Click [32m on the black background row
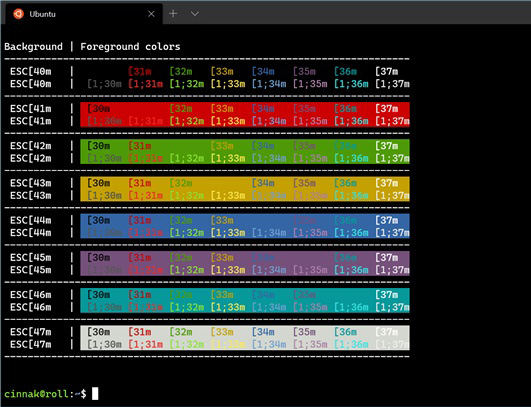Viewport: 531px width, 407px height. 181,72
